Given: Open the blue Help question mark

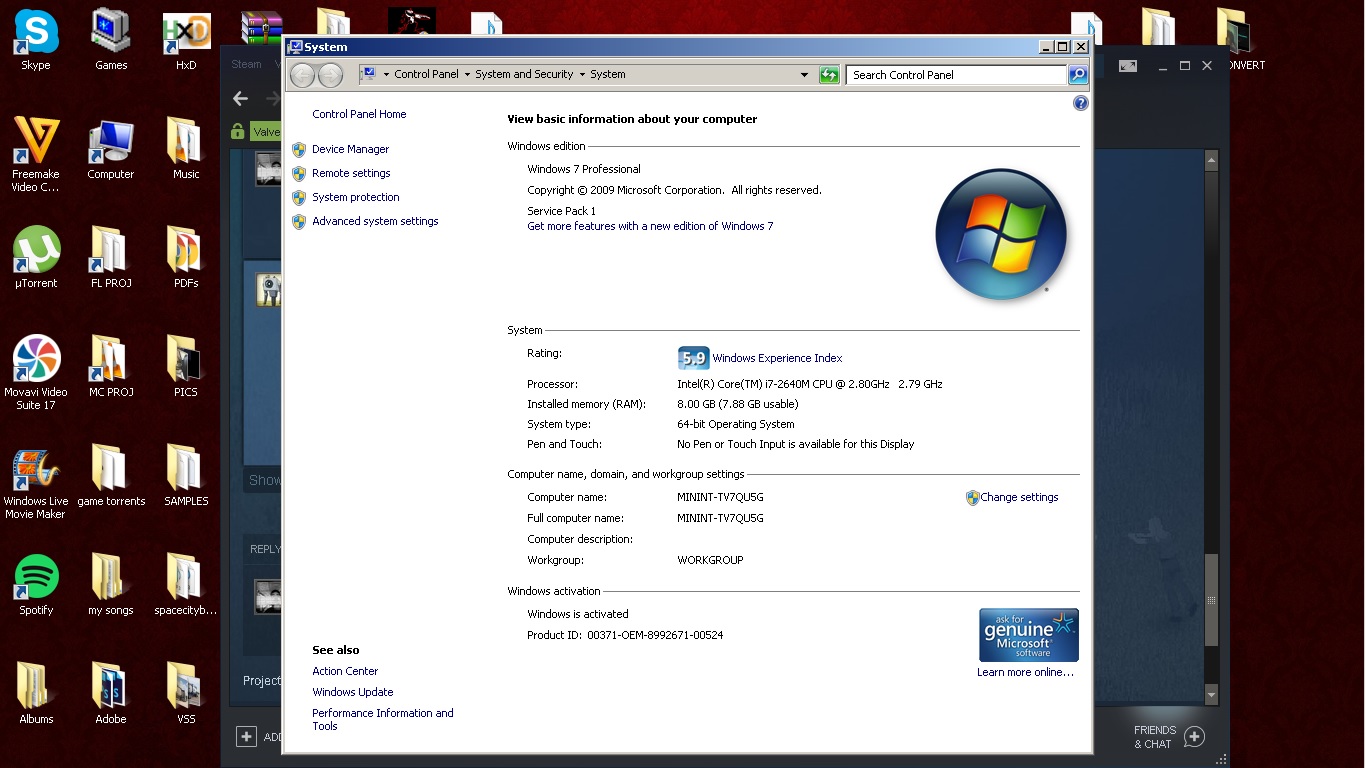Looking at the screenshot, I should click(x=1080, y=103).
